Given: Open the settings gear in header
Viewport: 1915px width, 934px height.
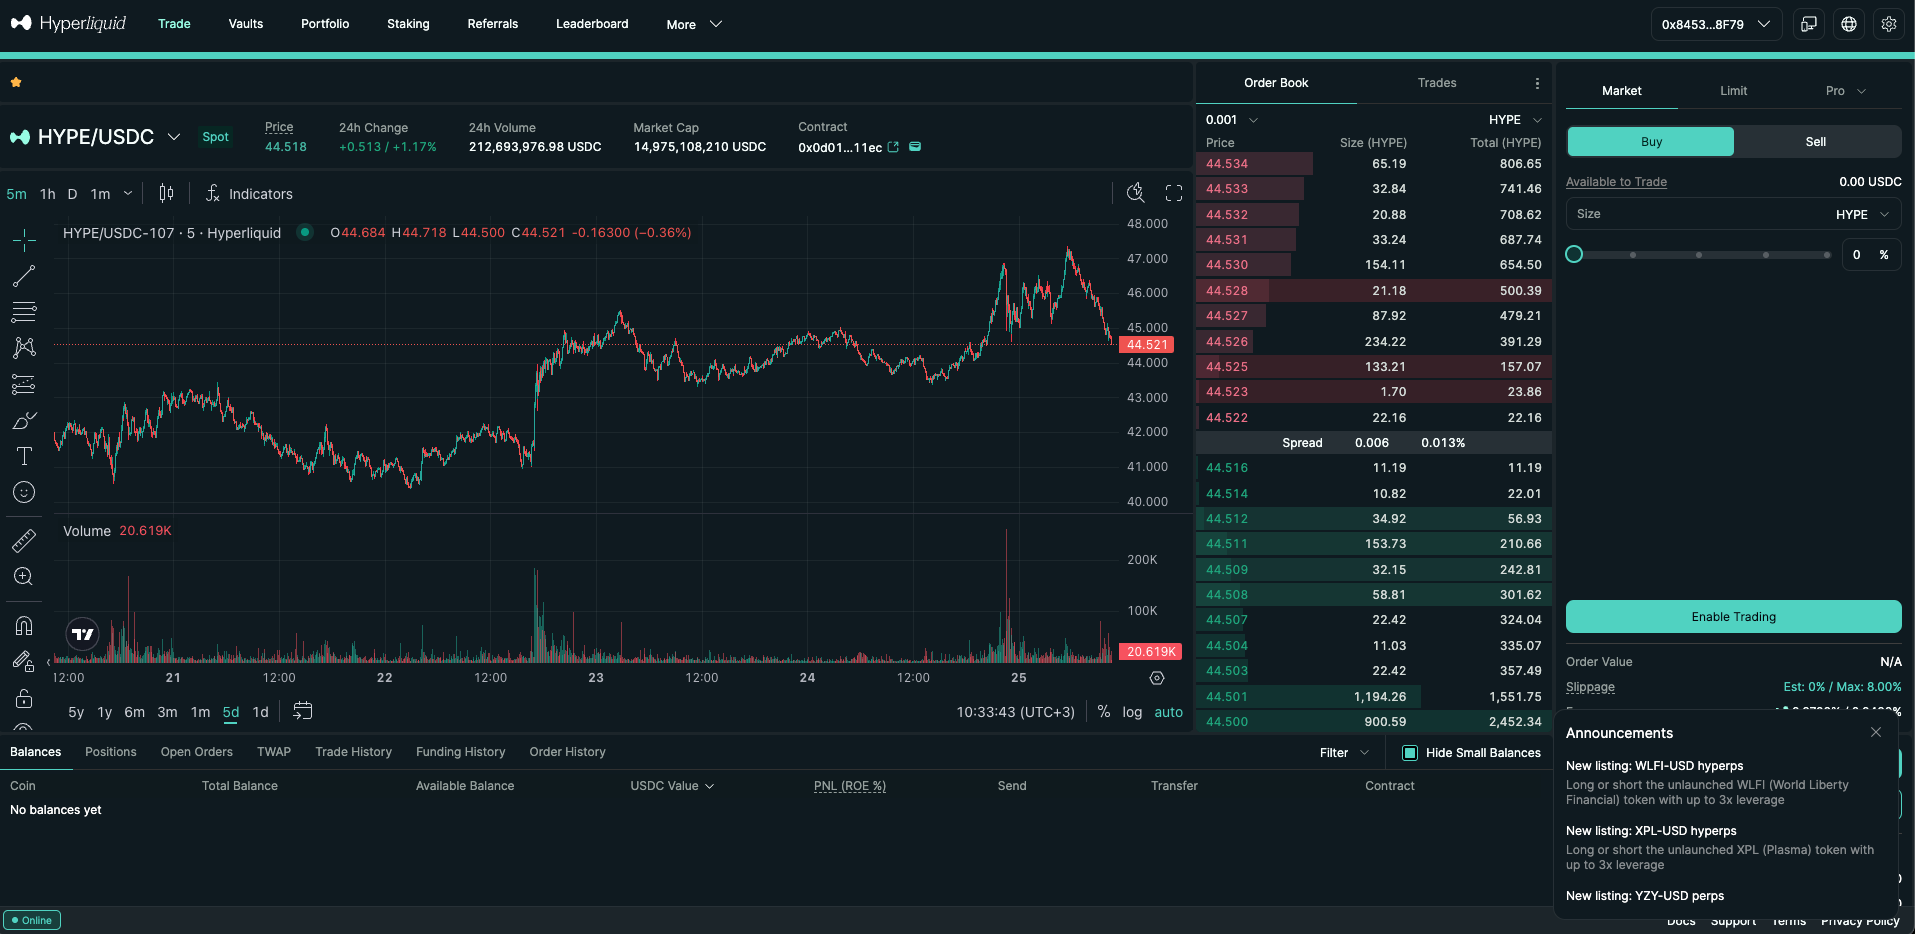Looking at the screenshot, I should point(1889,24).
